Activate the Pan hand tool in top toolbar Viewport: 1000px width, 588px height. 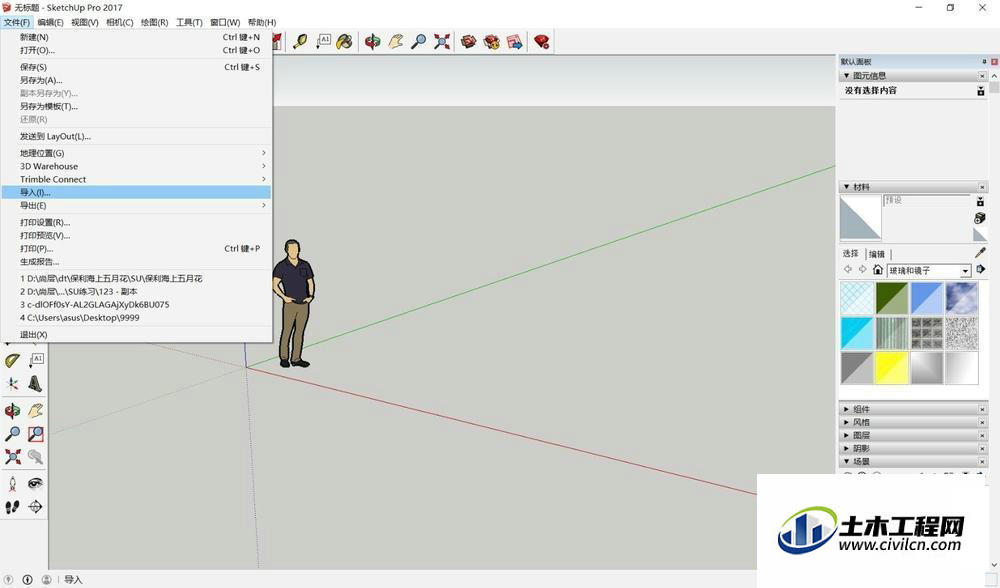click(395, 42)
